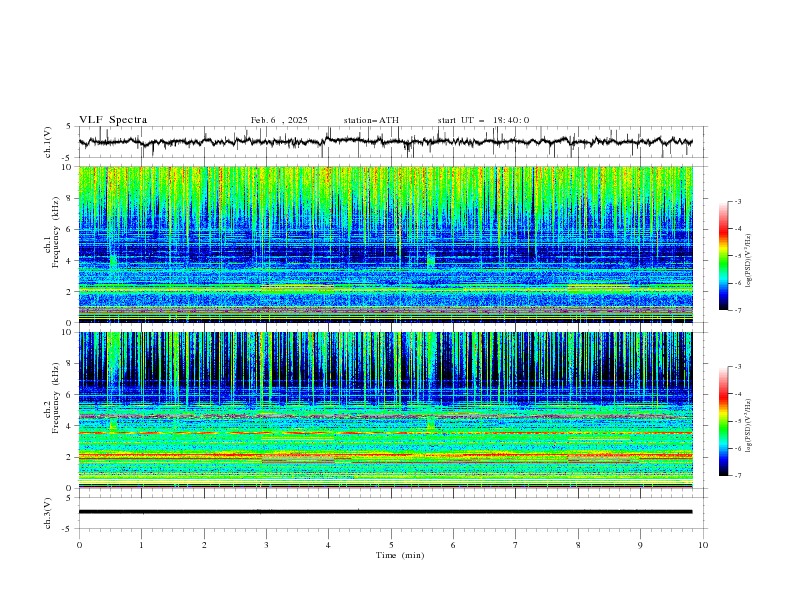Viewport: 792px width, 612px height.
Task: Click the "station=ATH" header label
Action: [x=371, y=120]
